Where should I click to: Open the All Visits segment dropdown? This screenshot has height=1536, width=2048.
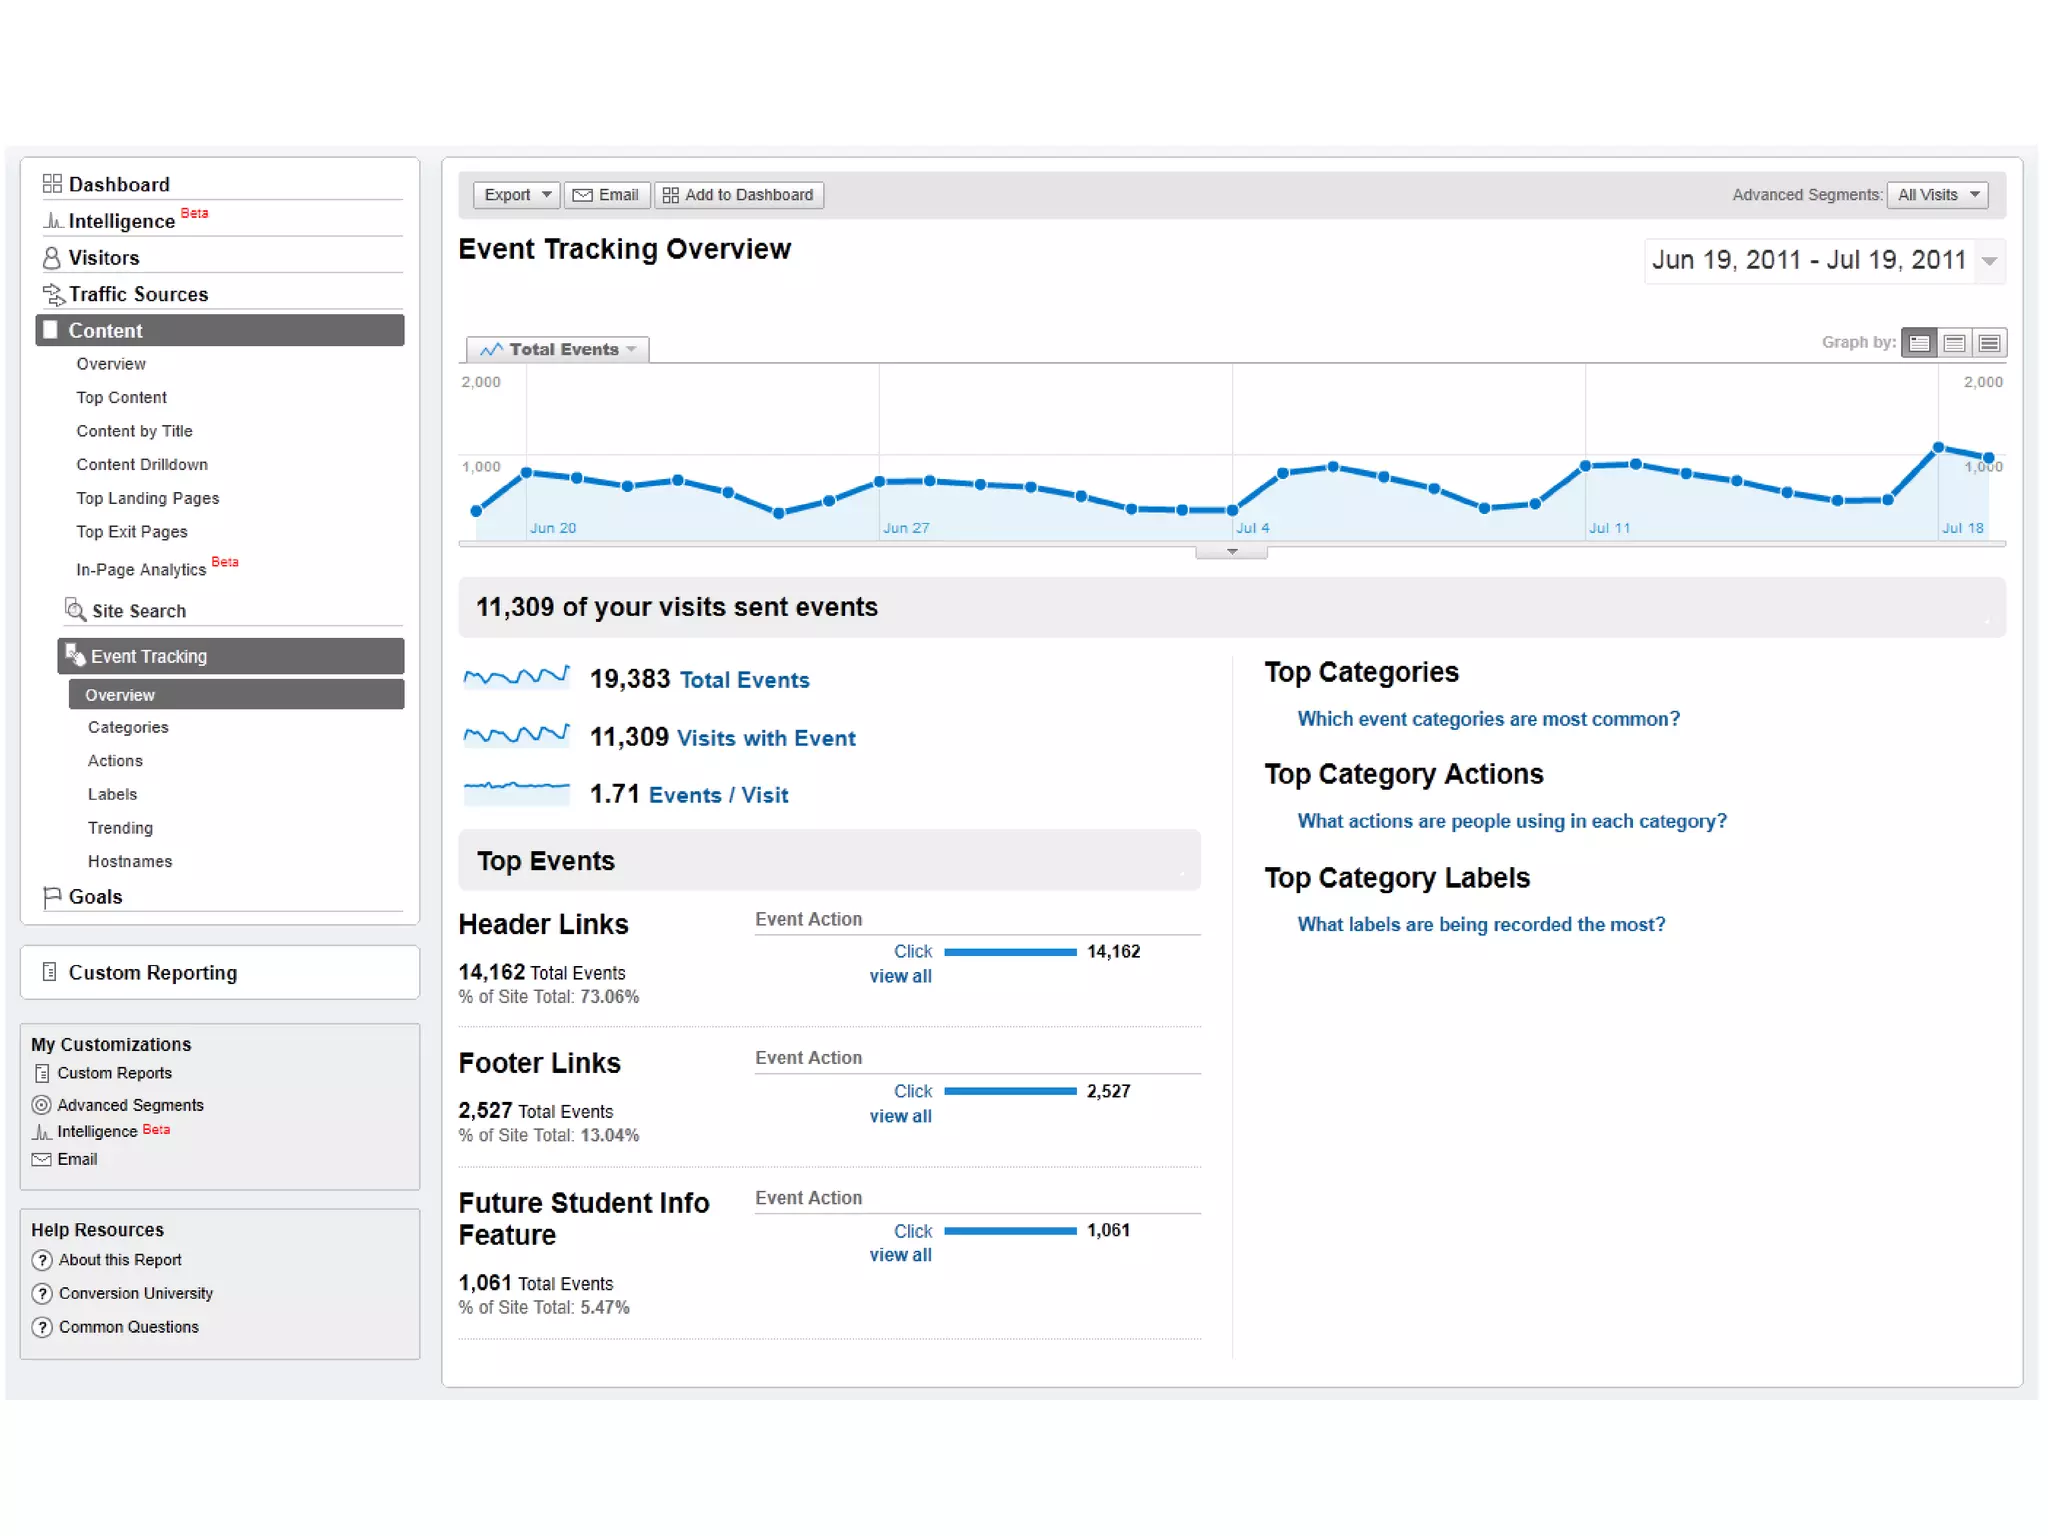coord(1937,195)
